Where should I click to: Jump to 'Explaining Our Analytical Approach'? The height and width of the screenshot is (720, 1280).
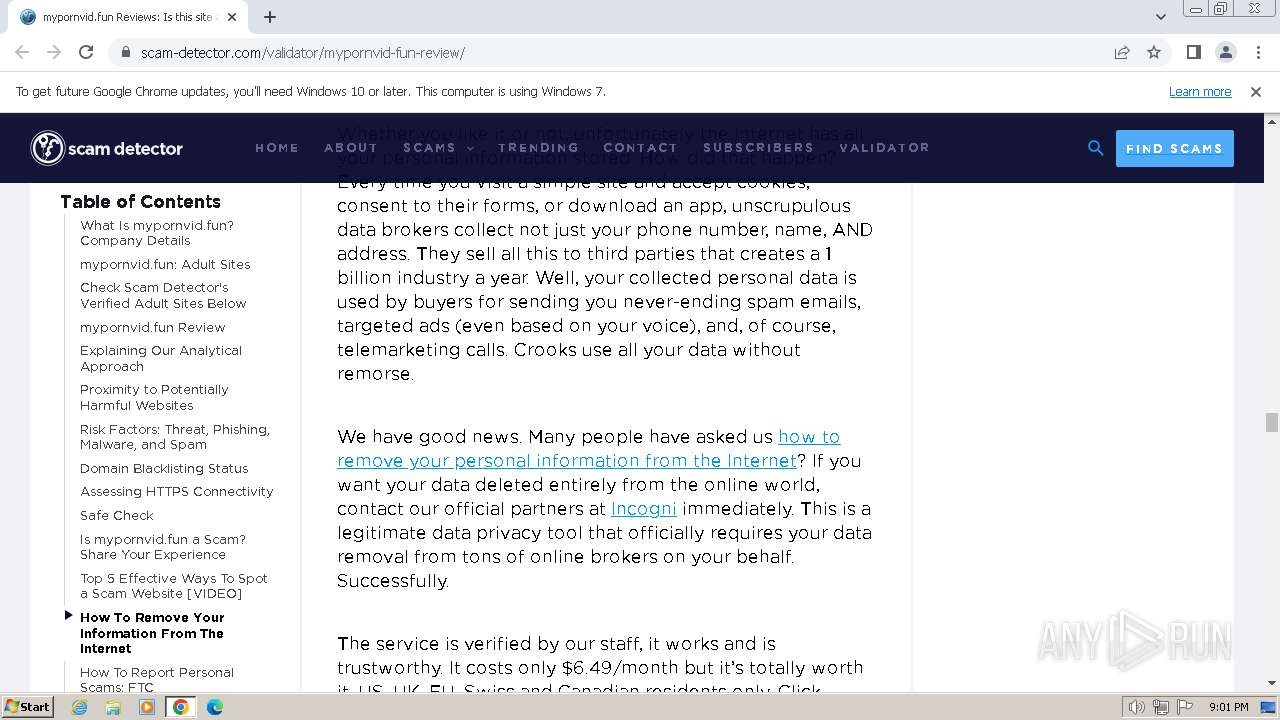pos(161,358)
